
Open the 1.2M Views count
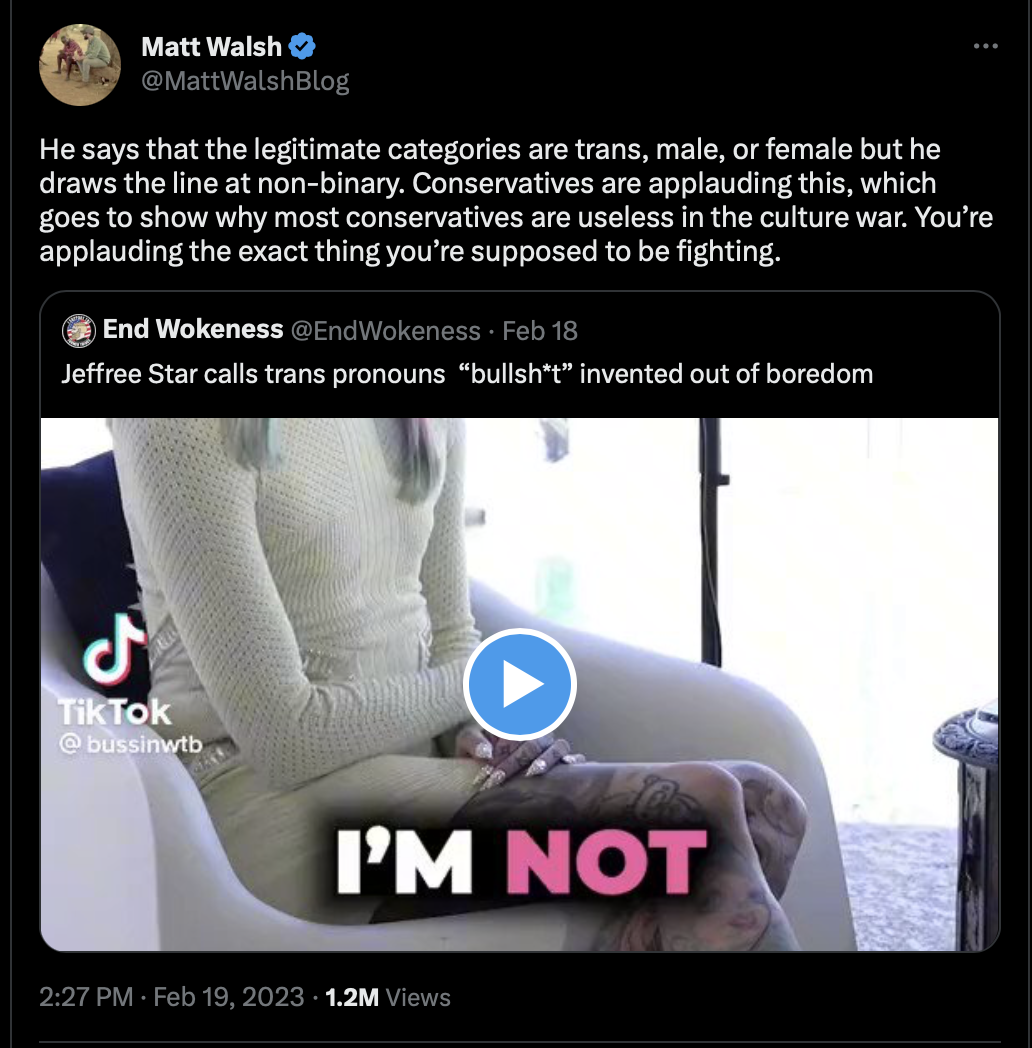click(x=388, y=997)
